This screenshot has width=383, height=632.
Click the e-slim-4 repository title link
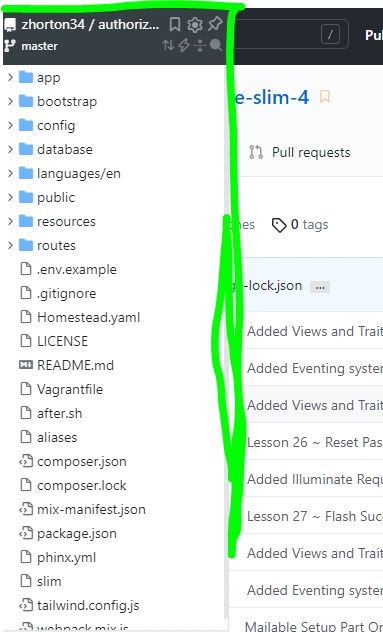tap(273, 97)
